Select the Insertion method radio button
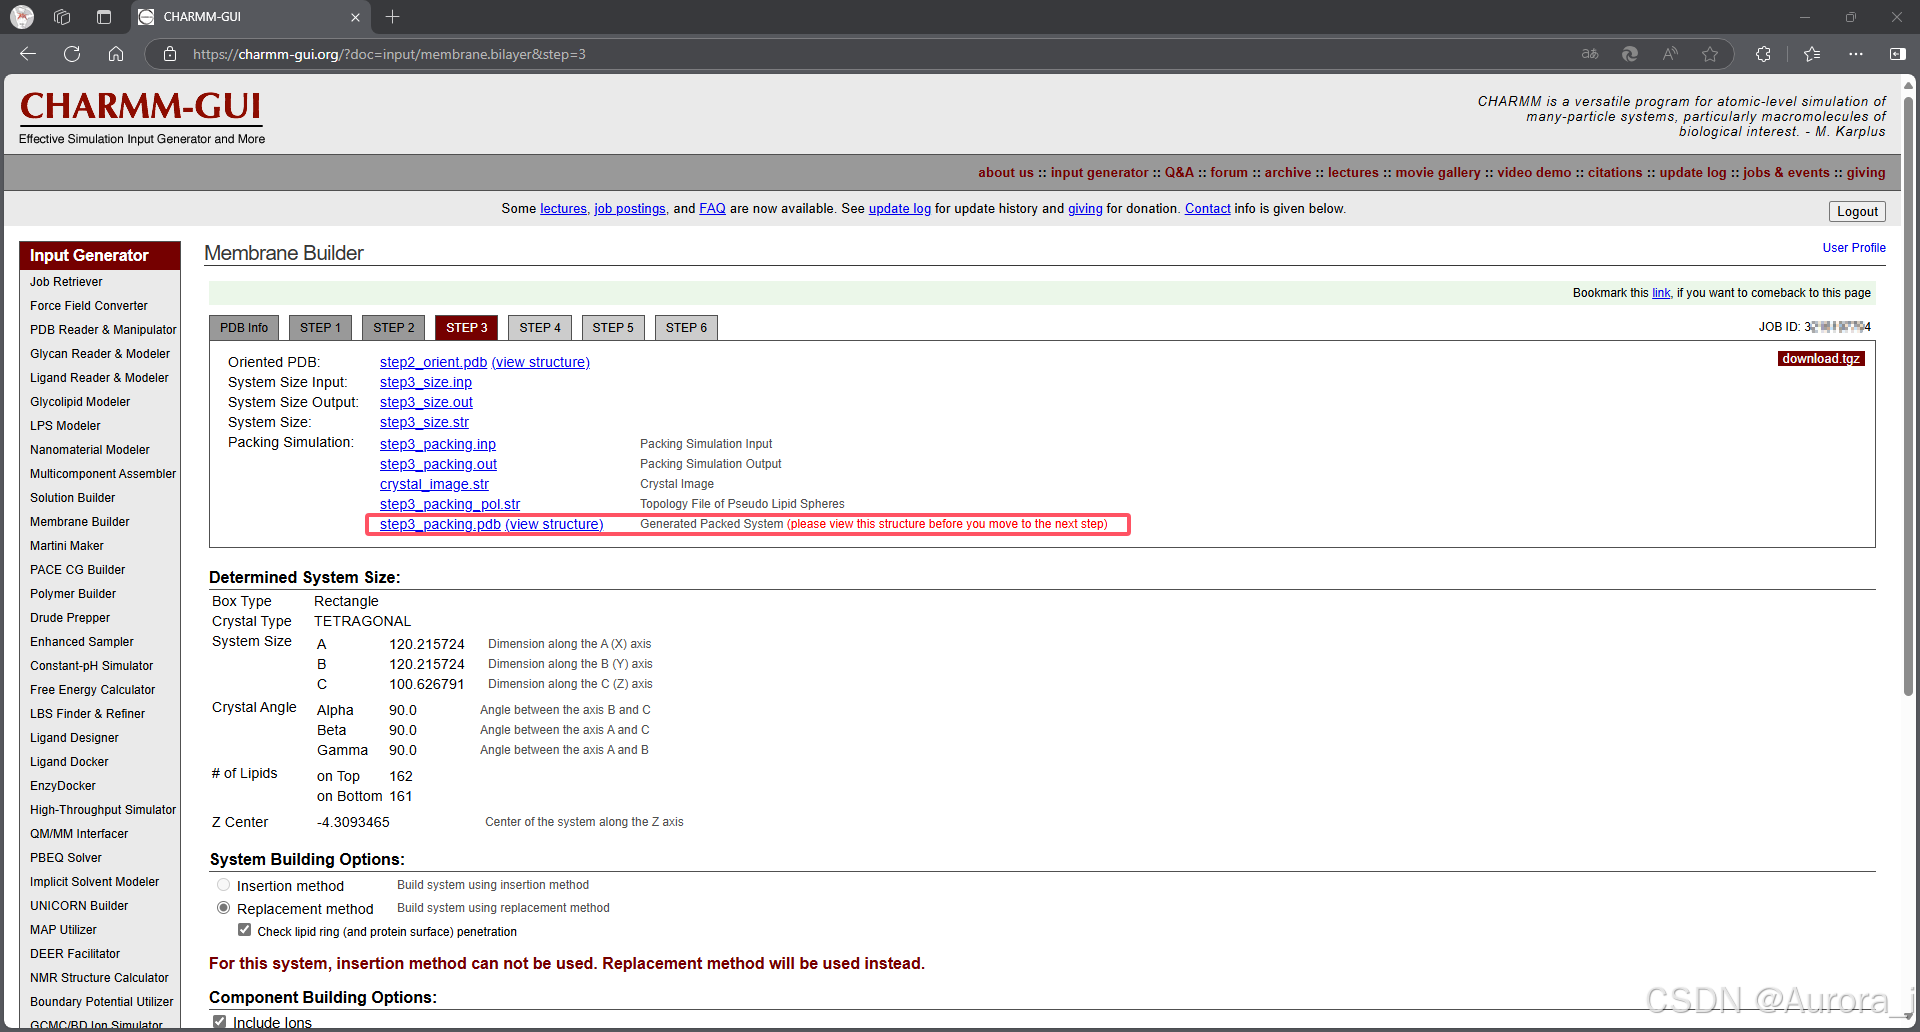The width and height of the screenshot is (1920, 1032). [x=223, y=885]
